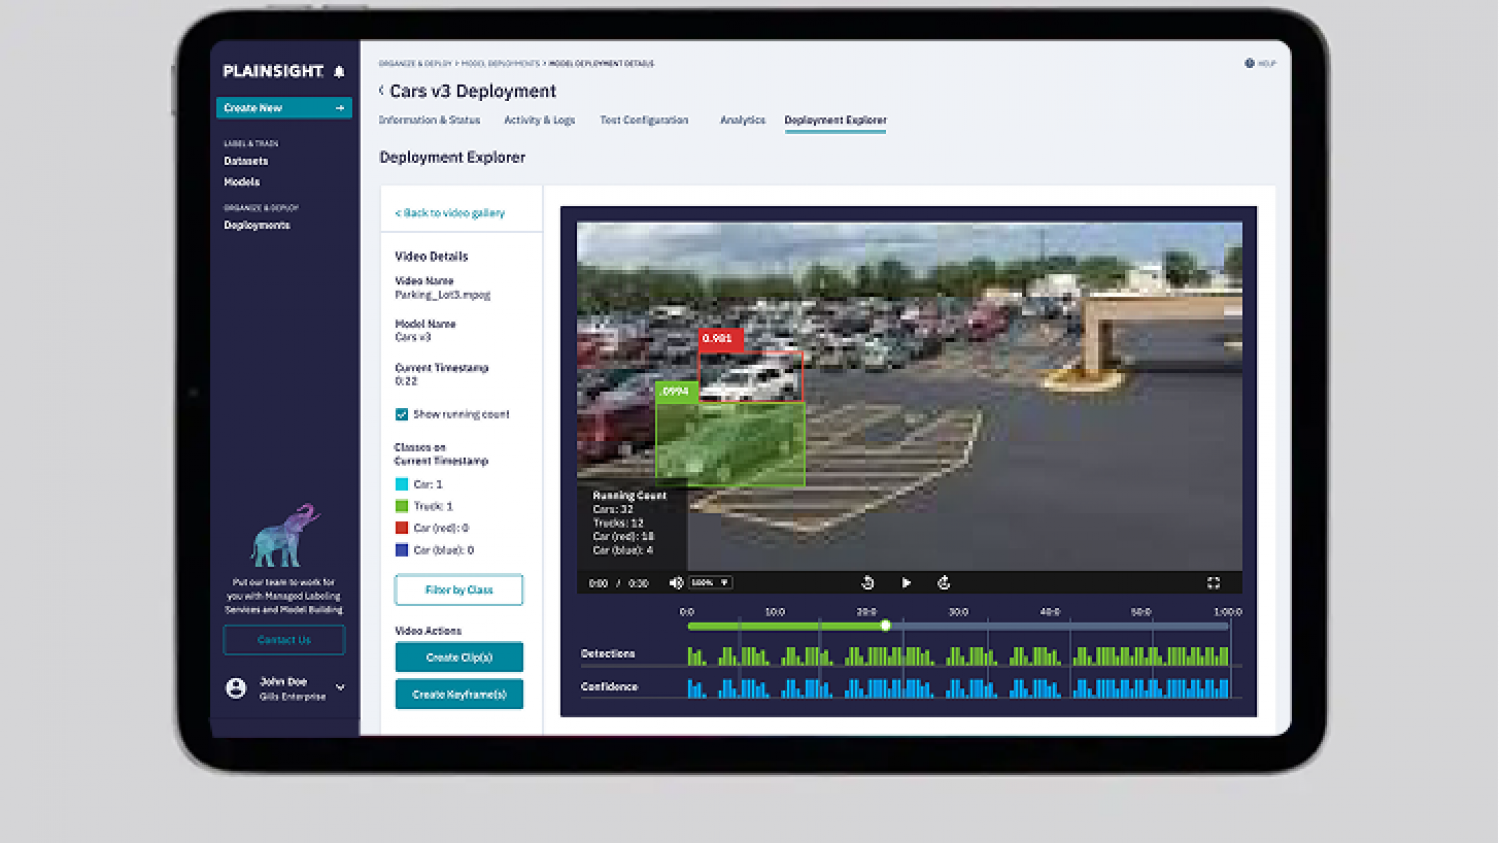Click the John Doe user avatar icon
Screen dimensions: 1500x843
236,688
